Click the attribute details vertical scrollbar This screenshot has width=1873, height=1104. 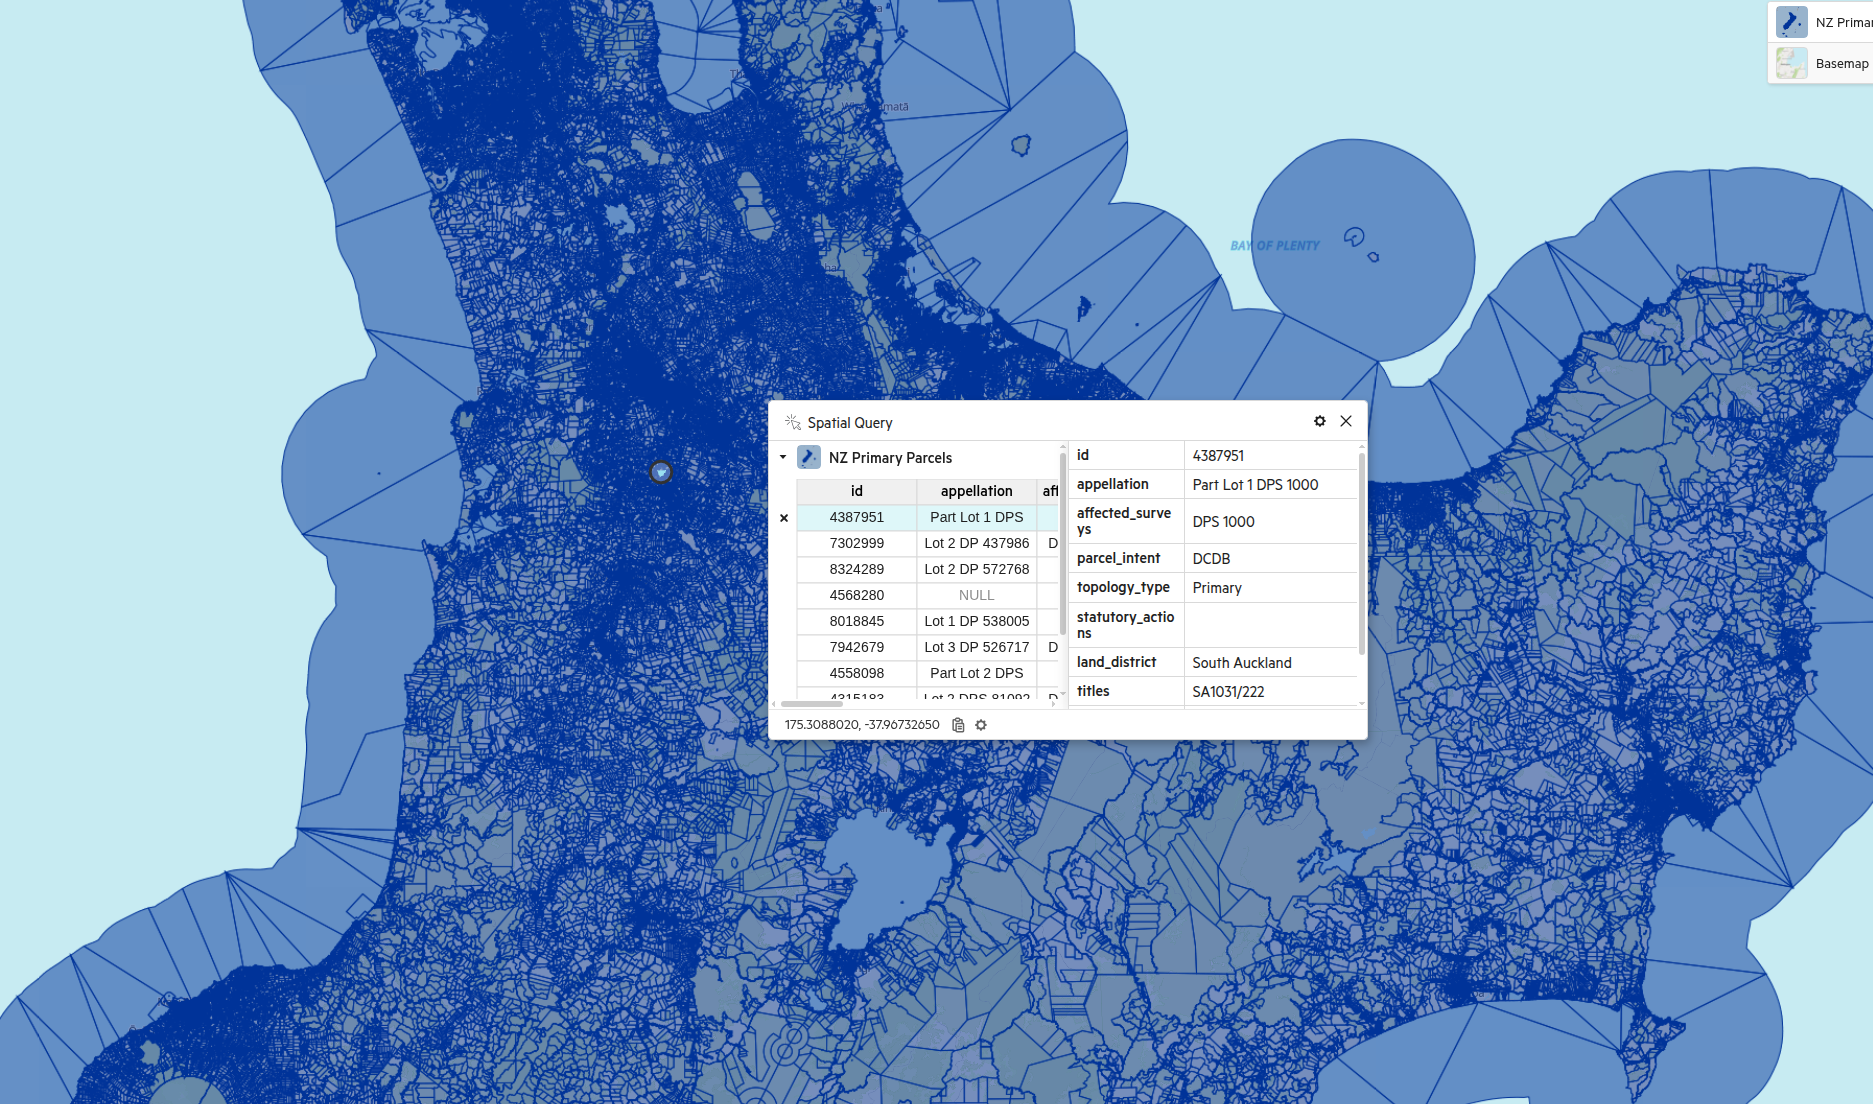(x=1361, y=554)
